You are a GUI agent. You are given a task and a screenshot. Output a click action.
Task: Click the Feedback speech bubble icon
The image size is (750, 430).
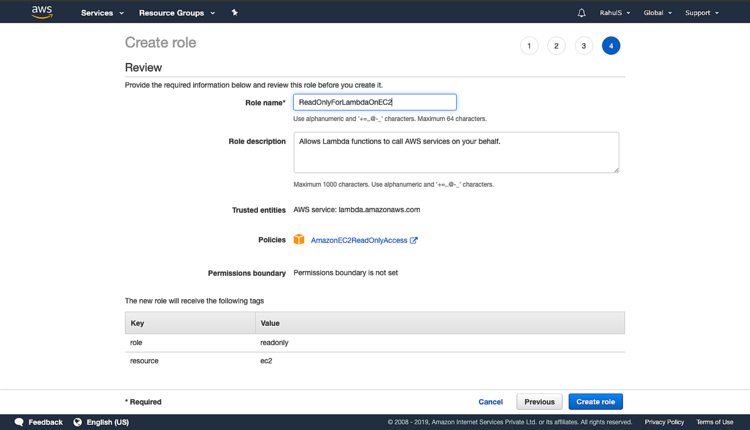coord(19,422)
